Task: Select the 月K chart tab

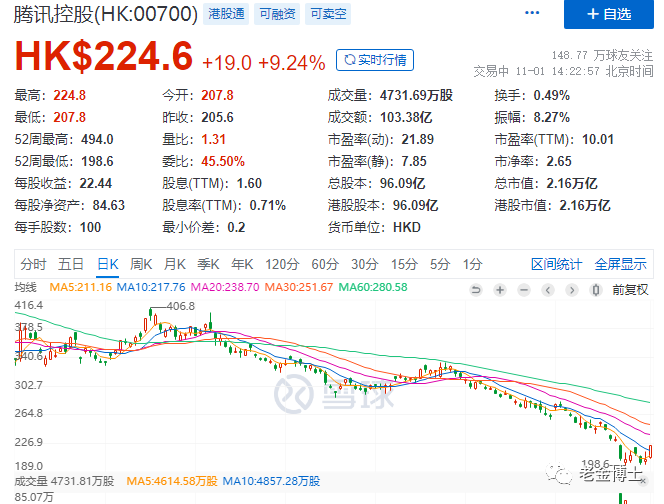Action: 175,264
